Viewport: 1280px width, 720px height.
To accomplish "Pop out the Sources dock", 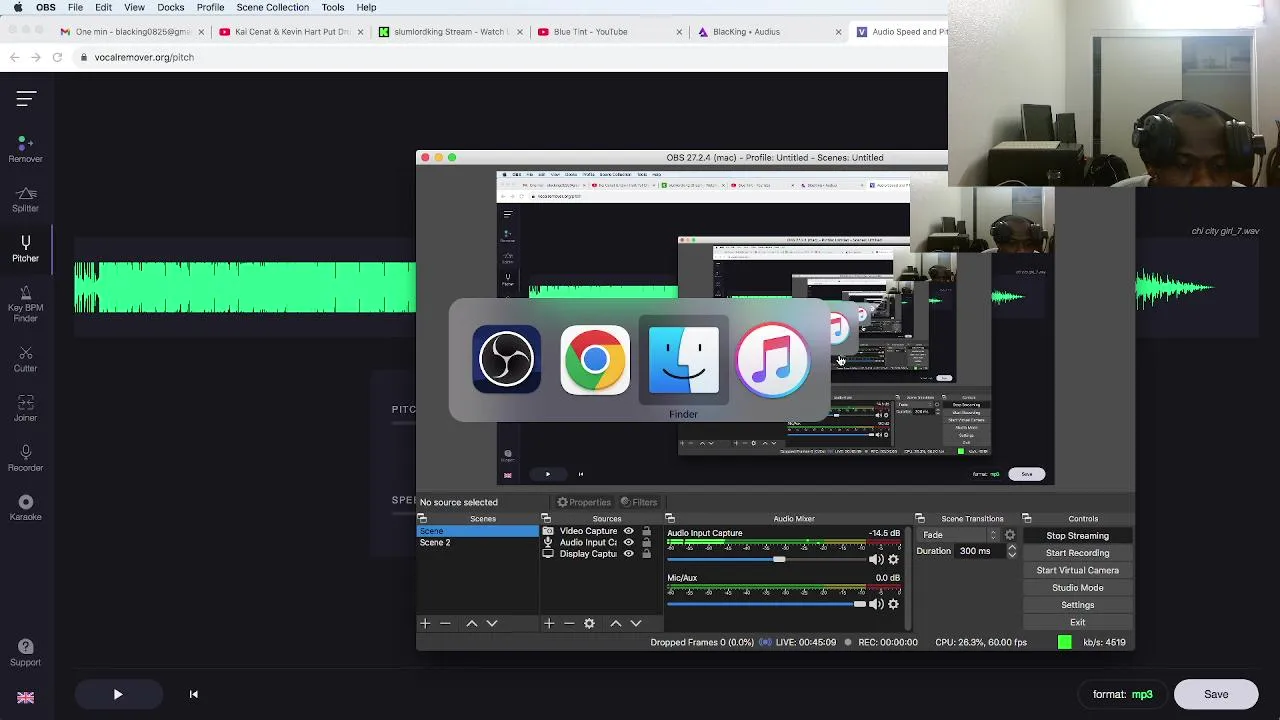I will 546,519.
